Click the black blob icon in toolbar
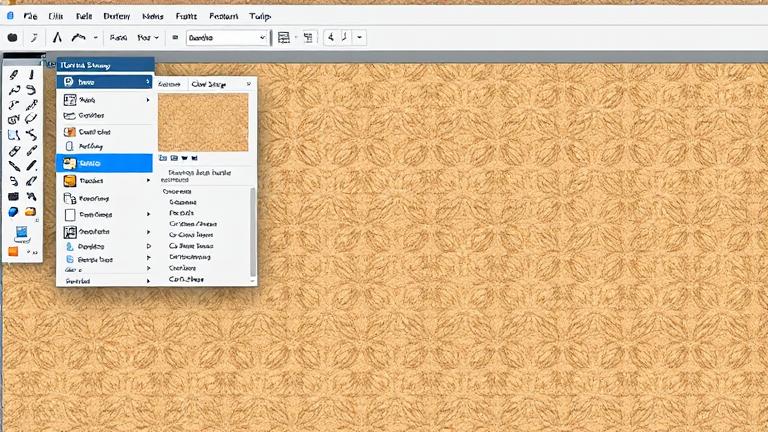This screenshot has width=768, height=432. tap(13, 37)
